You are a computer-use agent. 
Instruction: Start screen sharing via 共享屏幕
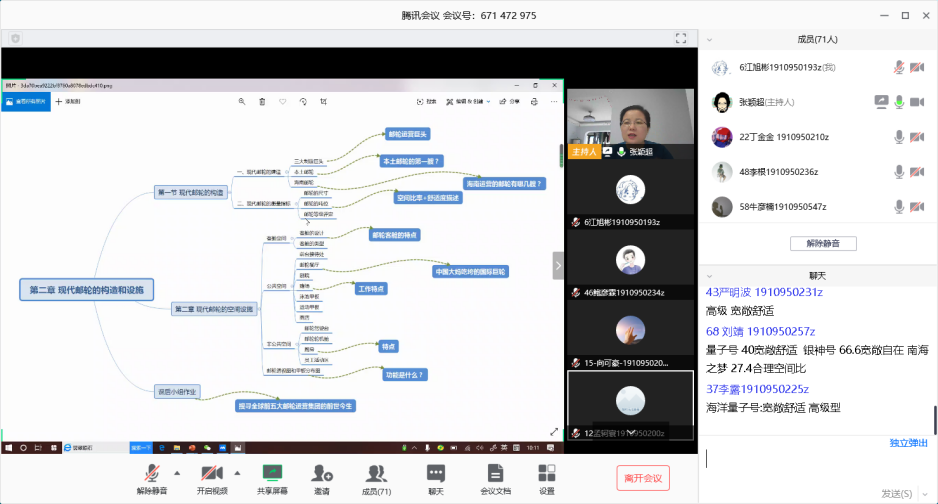[x=272, y=474]
